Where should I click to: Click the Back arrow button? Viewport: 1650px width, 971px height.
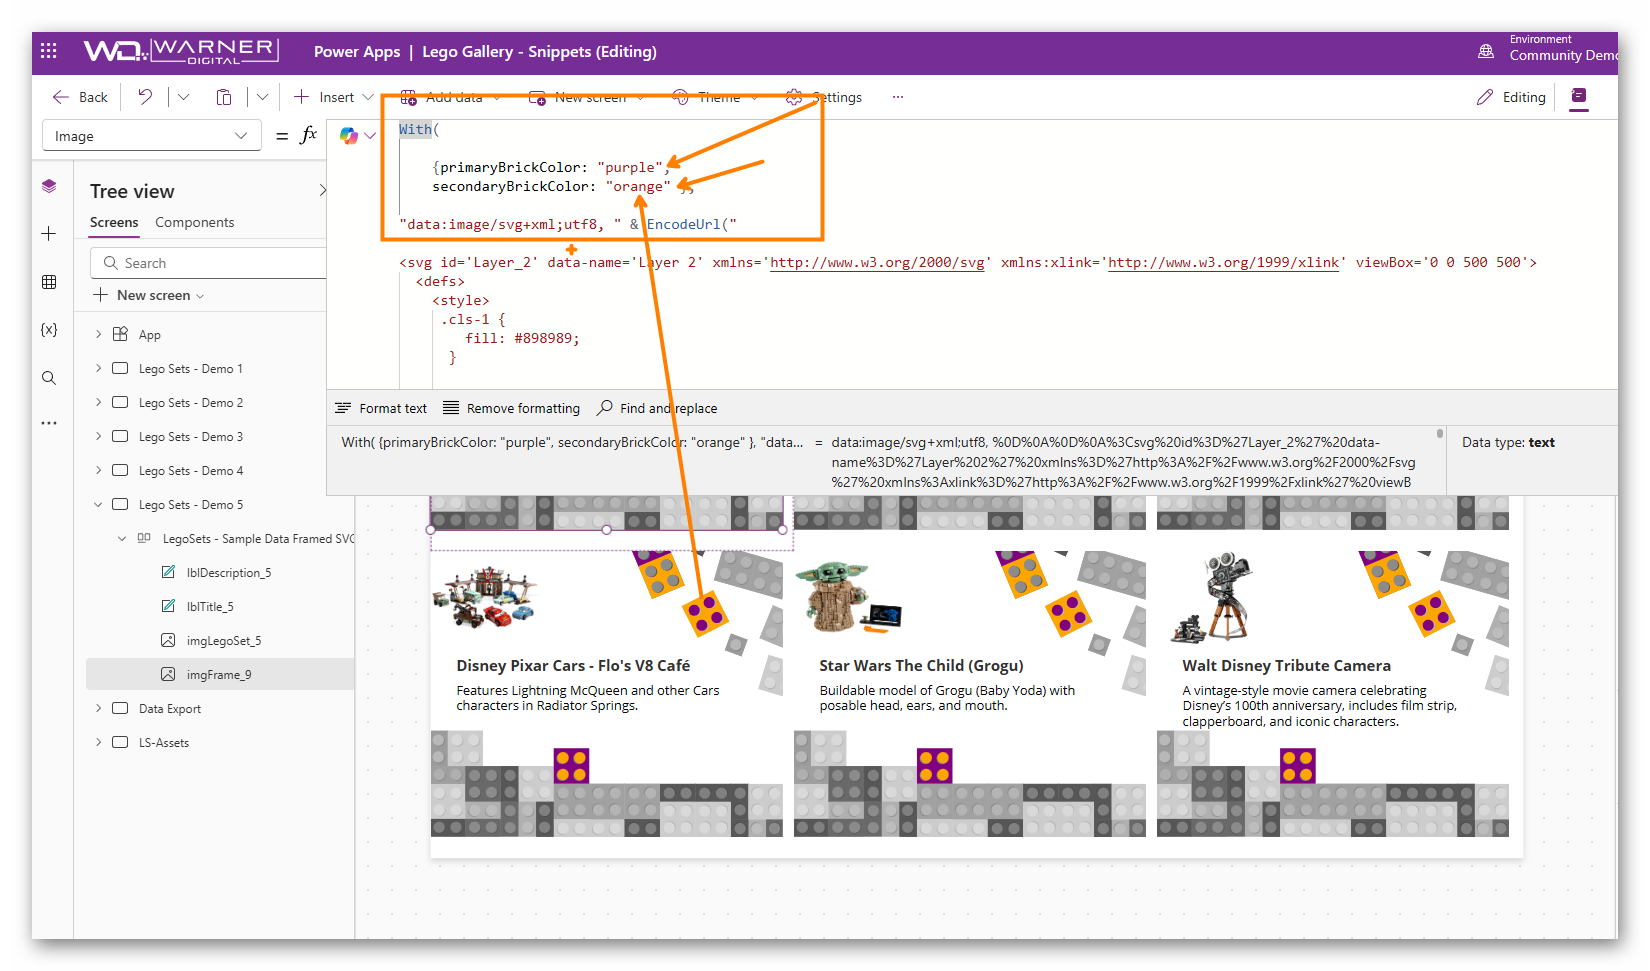coord(80,97)
